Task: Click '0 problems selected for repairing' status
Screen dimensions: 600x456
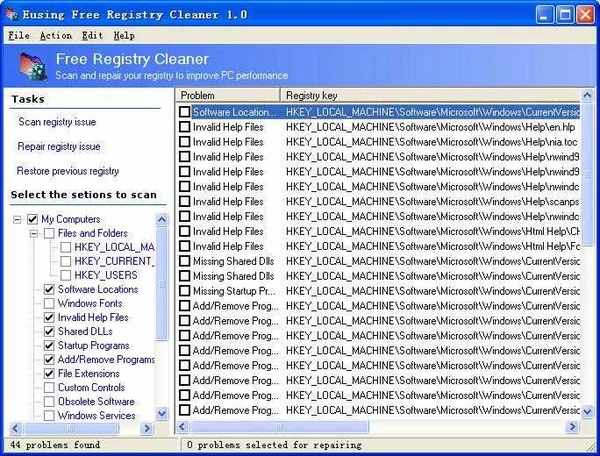Action: [274, 445]
